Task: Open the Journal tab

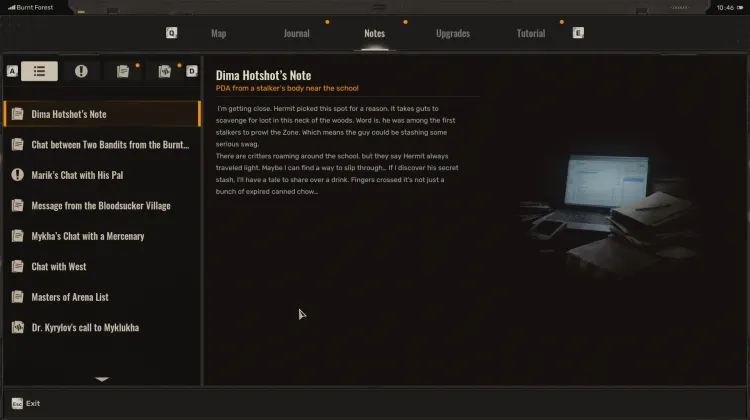Action: click(x=297, y=33)
